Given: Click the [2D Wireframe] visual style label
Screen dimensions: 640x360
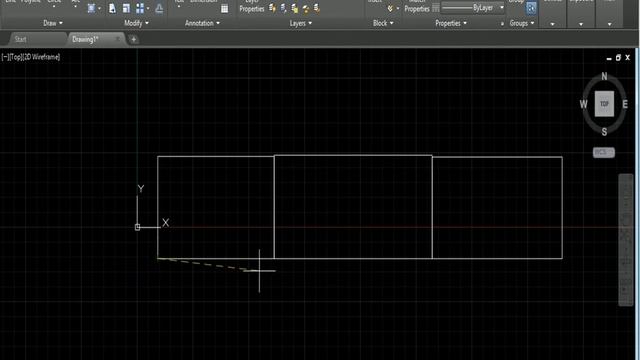Looking at the screenshot, I should point(42,57).
